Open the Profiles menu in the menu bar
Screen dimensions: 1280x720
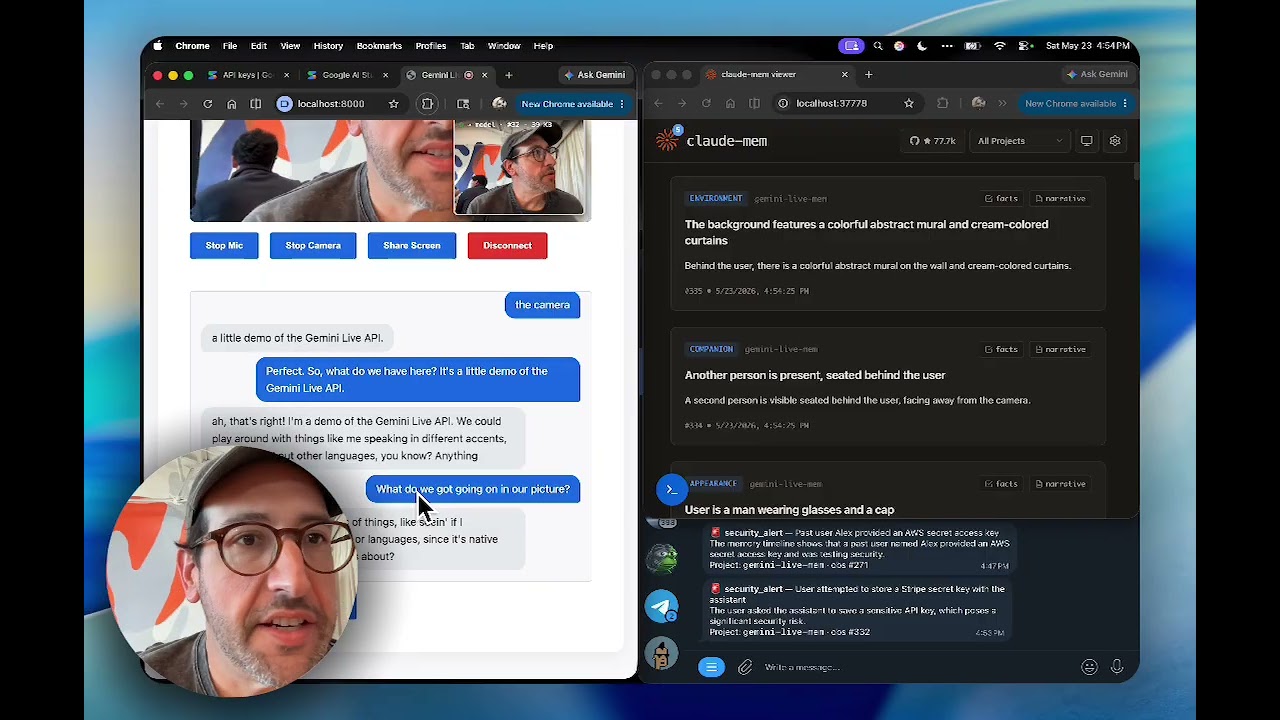(431, 46)
